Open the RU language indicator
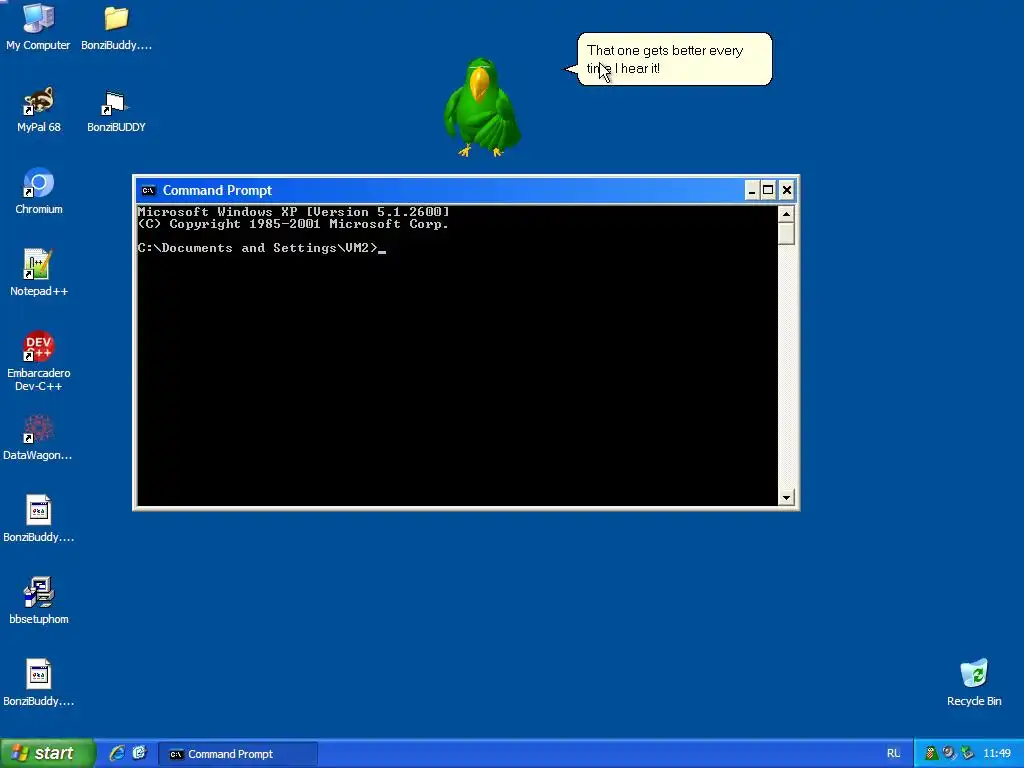The width and height of the screenshot is (1024, 768). 893,753
